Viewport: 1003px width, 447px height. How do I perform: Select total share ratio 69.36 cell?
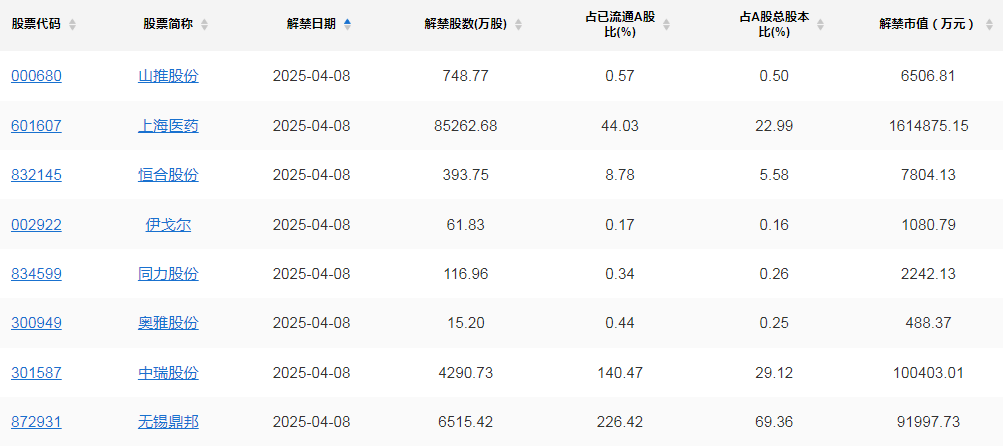pyautogui.click(x=774, y=422)
